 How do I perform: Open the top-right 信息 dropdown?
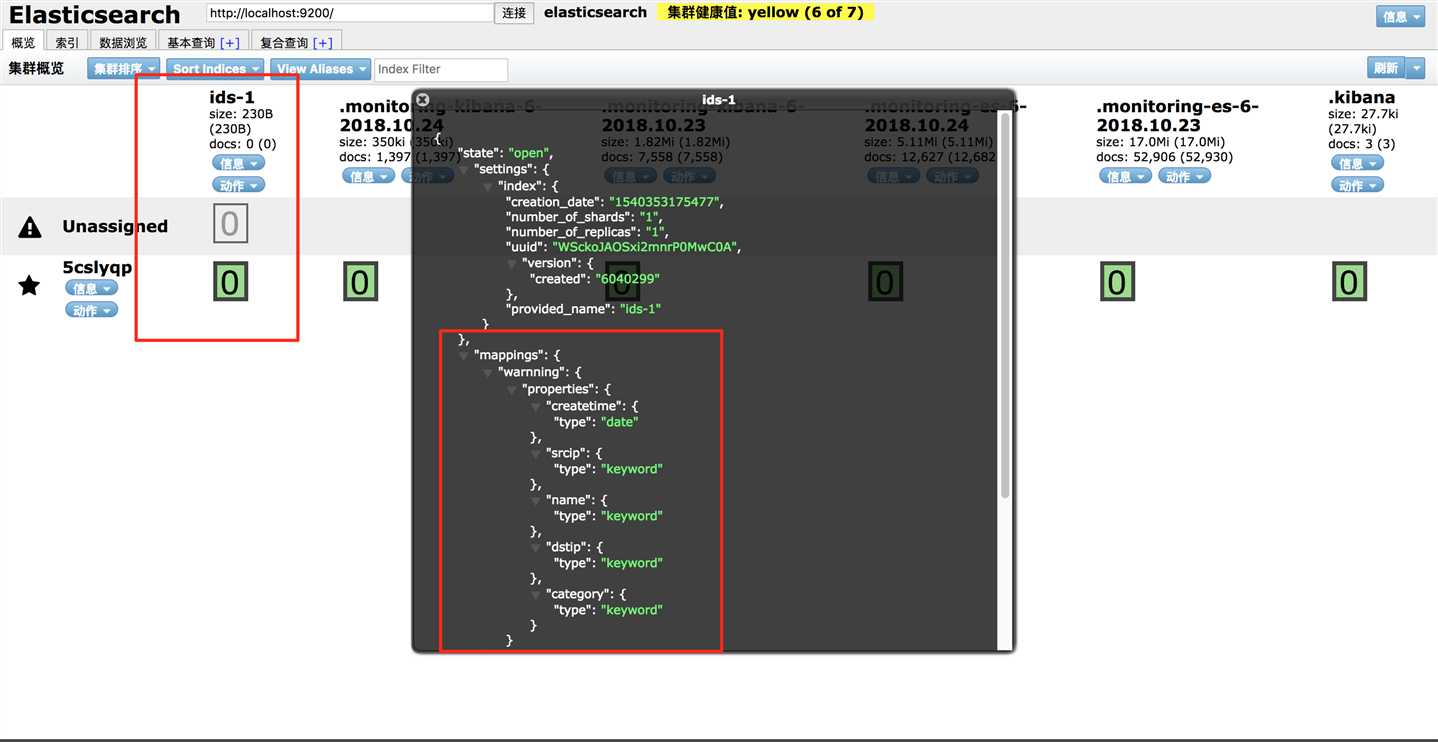[x=1400, y=17]
